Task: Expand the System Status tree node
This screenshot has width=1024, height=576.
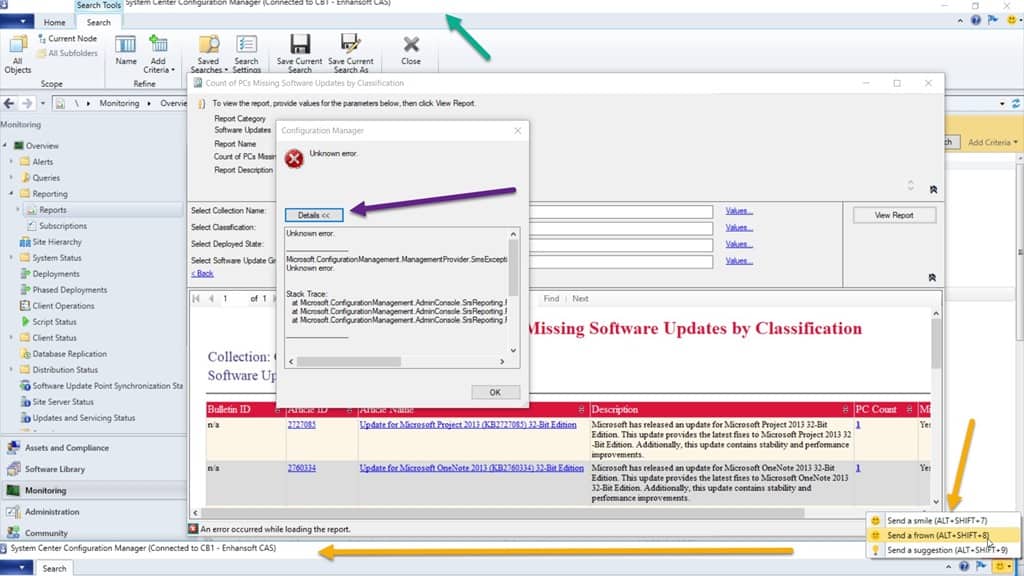Action: point(11,258)
